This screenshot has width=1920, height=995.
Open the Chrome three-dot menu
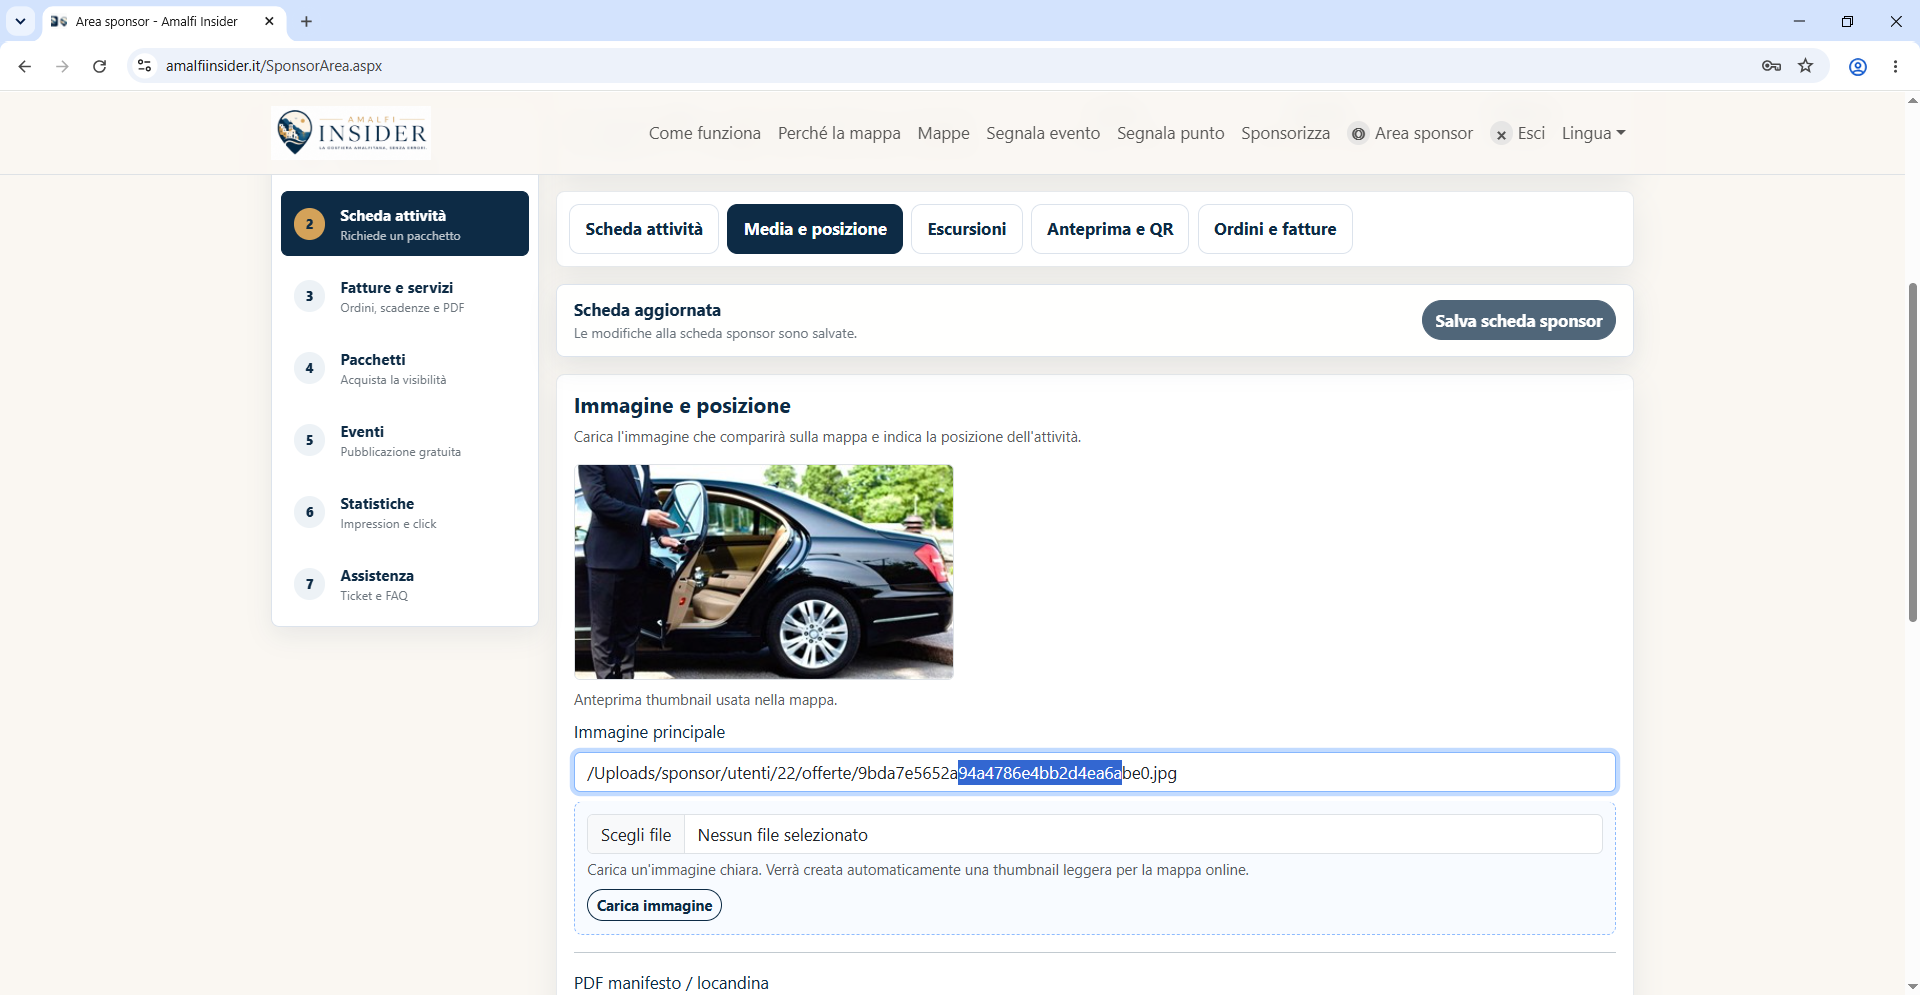(x=1895, y=66)
